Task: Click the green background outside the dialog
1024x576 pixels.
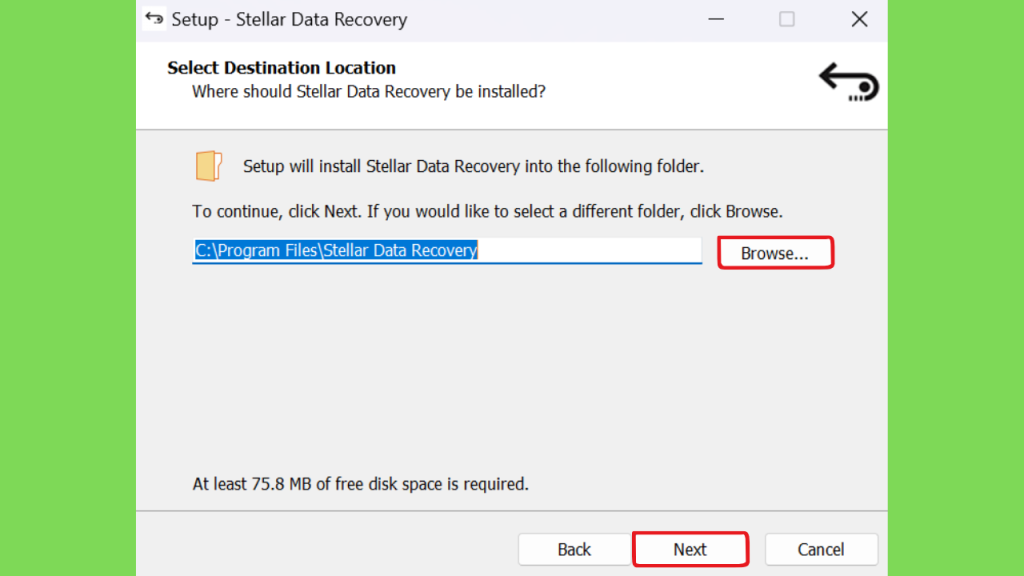Action: (68, 288)
